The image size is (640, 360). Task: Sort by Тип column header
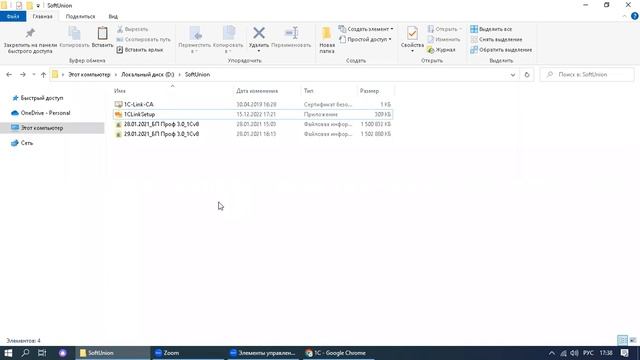pyautogui.click(x=309, y=91)
